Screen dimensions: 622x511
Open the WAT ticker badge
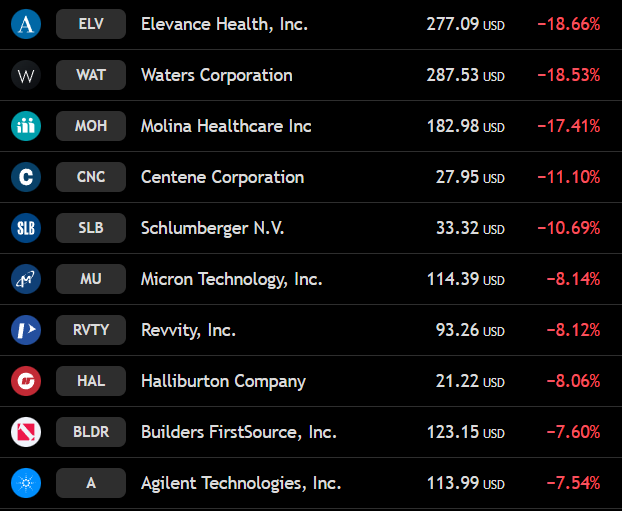pos(91,75)
